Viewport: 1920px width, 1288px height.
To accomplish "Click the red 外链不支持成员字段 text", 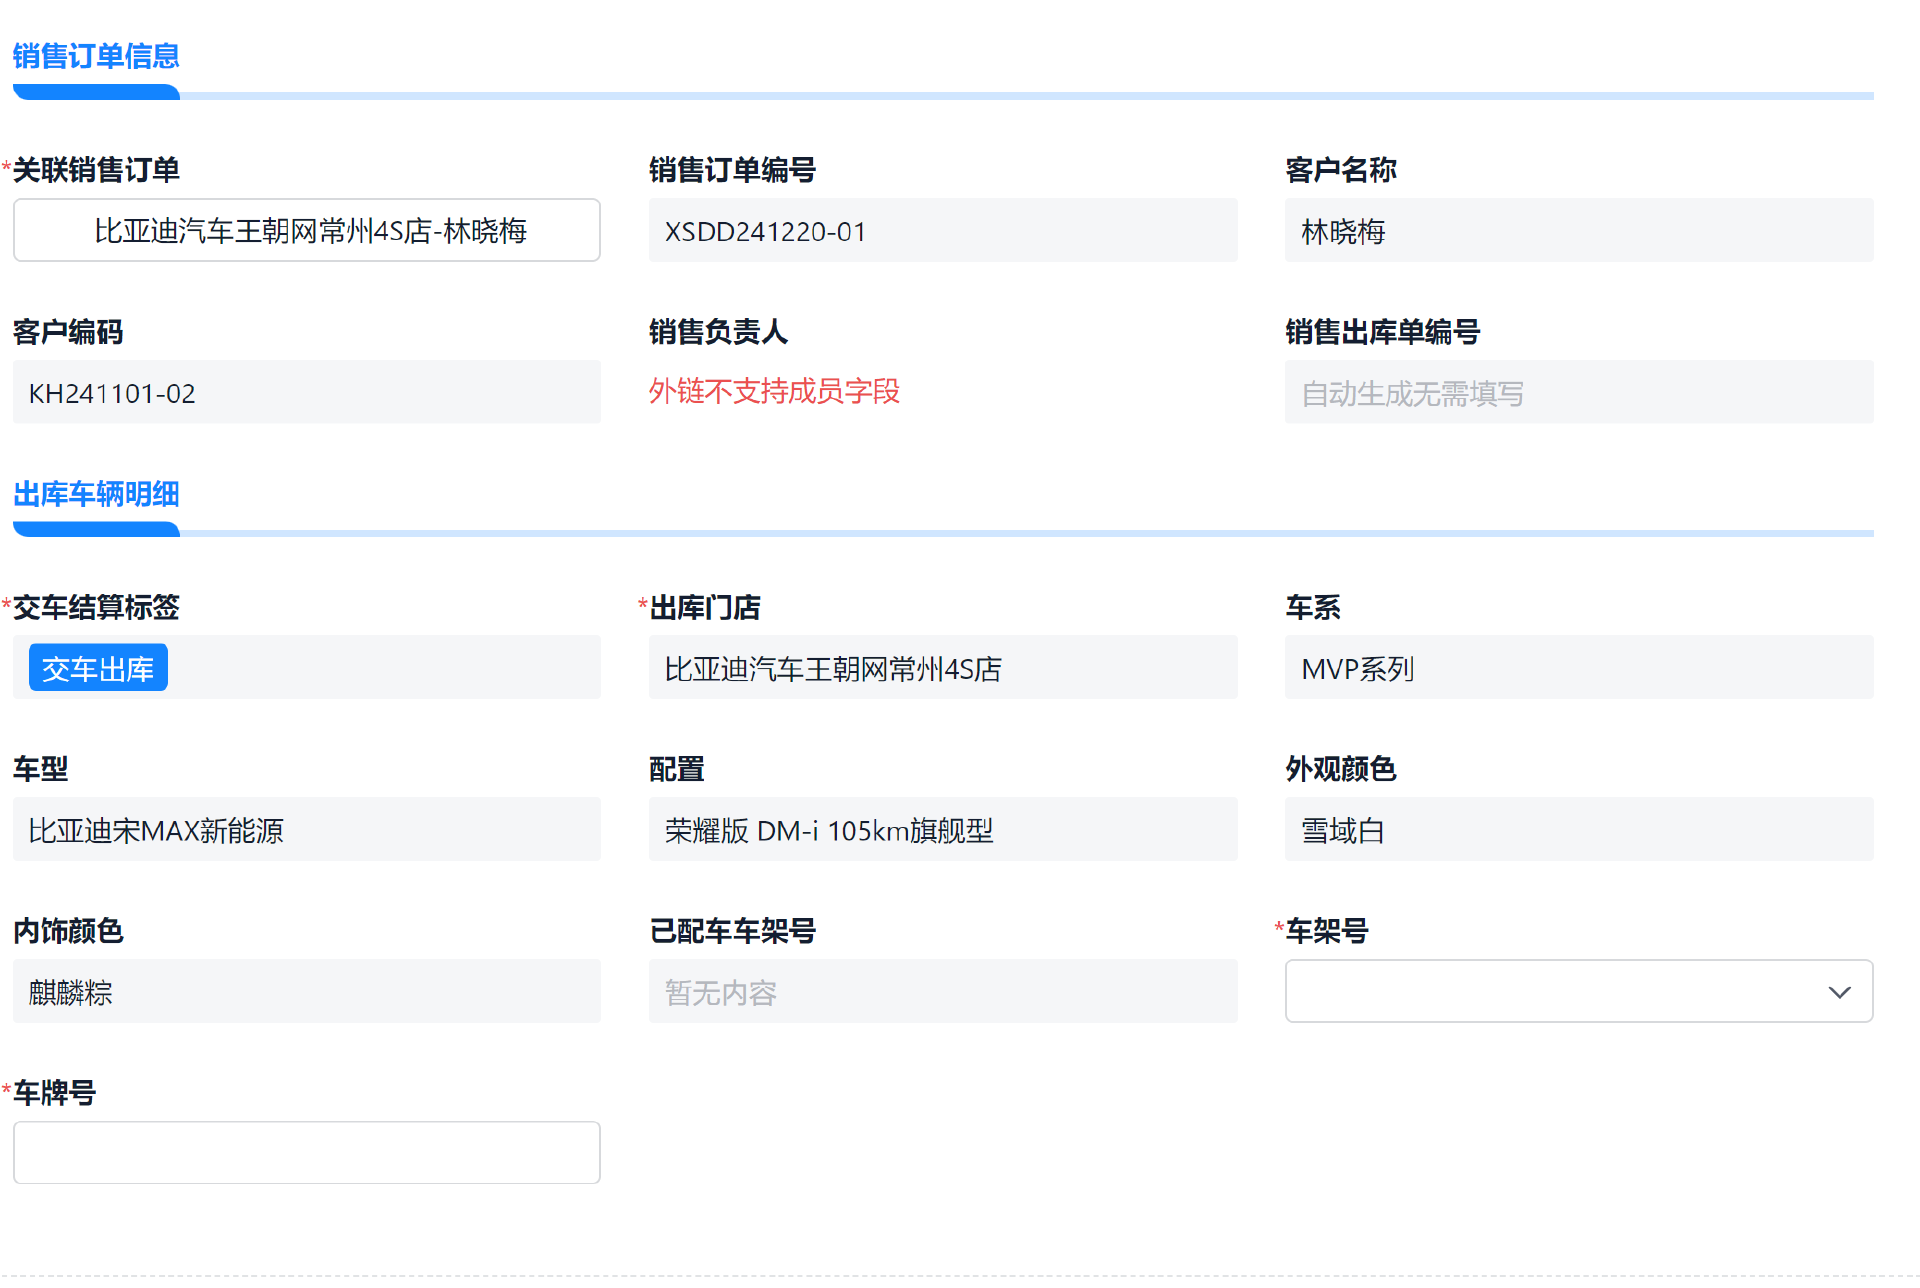I will coord(774,391).
